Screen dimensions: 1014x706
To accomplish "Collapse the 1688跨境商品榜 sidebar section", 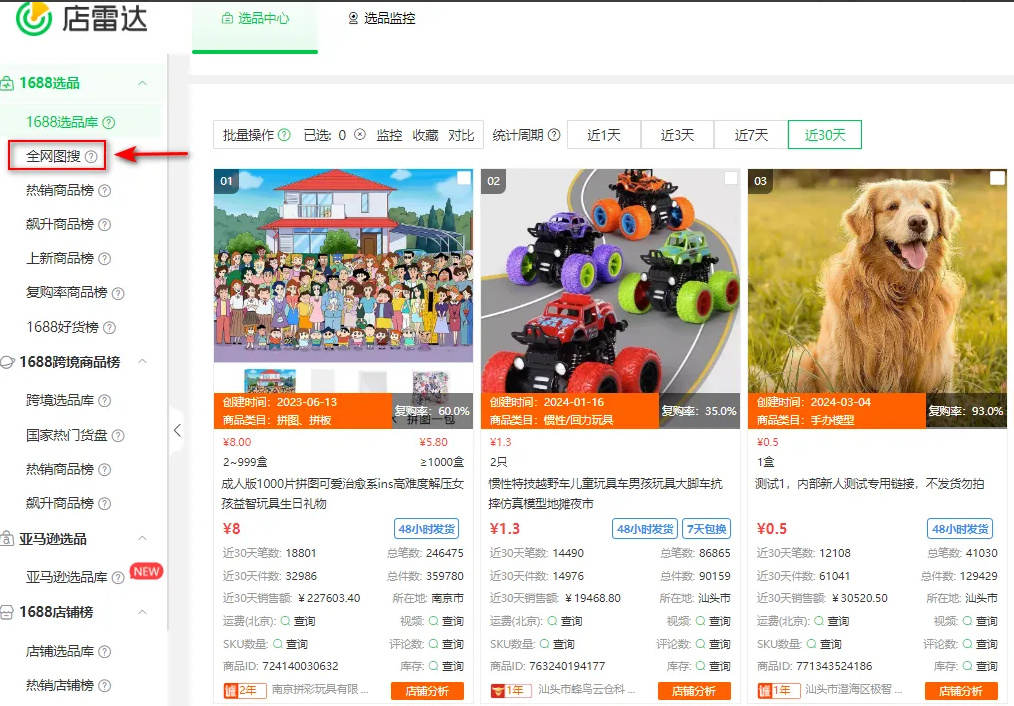I will pyautogui.click(x=142, y=361).
